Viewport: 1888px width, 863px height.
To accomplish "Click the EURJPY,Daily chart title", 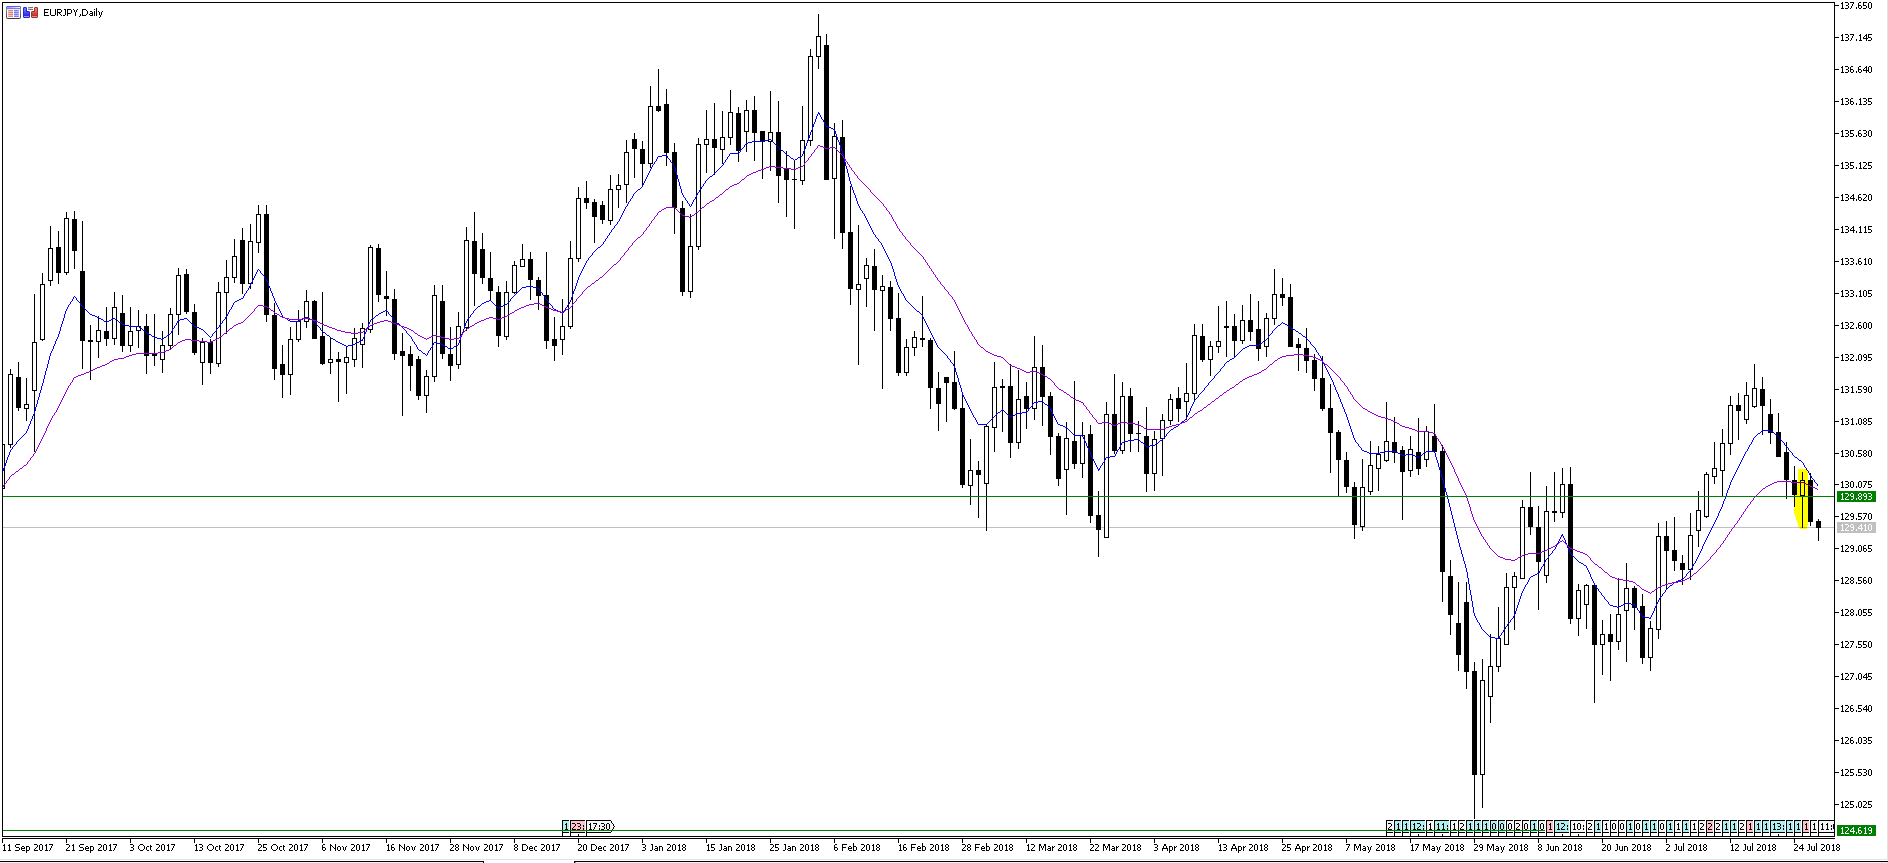I will pos(73,12).
